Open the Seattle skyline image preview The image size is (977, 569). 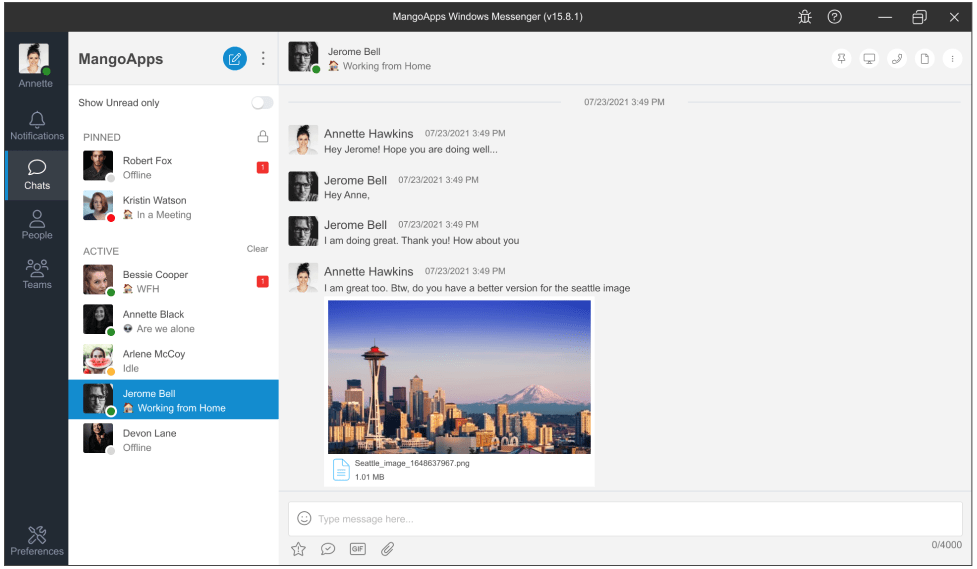[459, 377]
